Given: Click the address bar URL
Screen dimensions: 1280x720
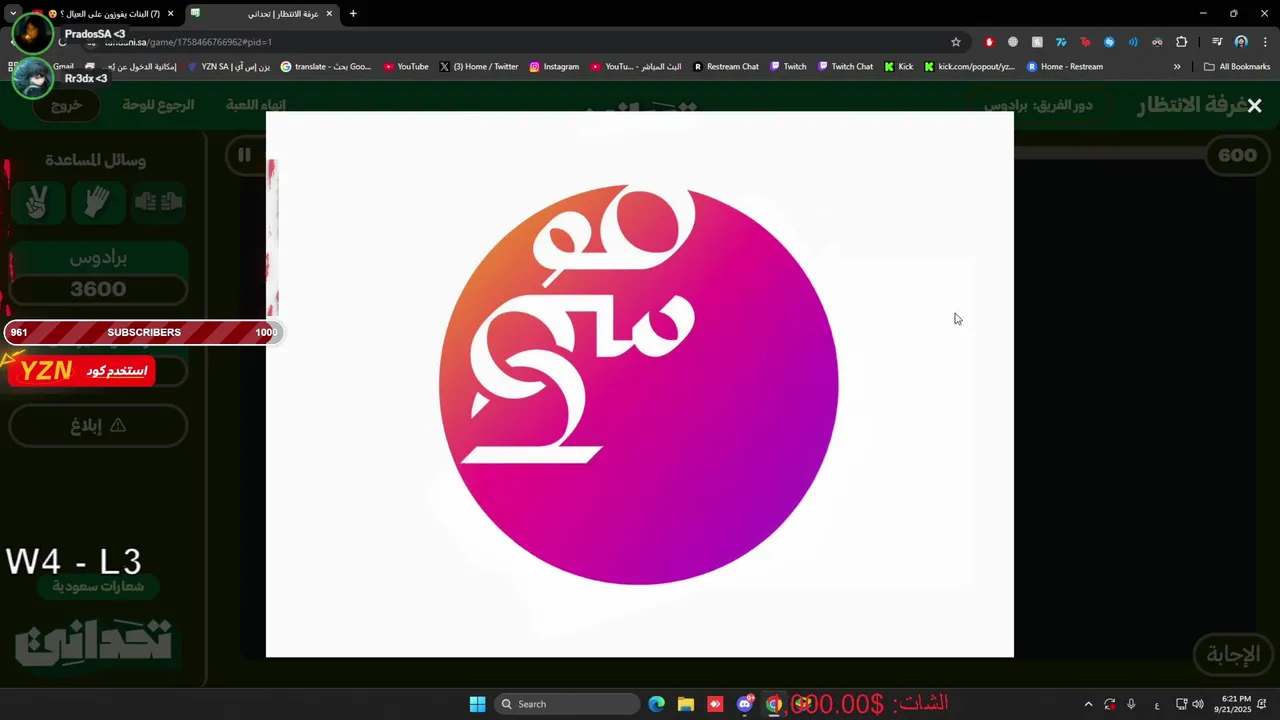Looking at the screenshot, I should tap(188, 42).
